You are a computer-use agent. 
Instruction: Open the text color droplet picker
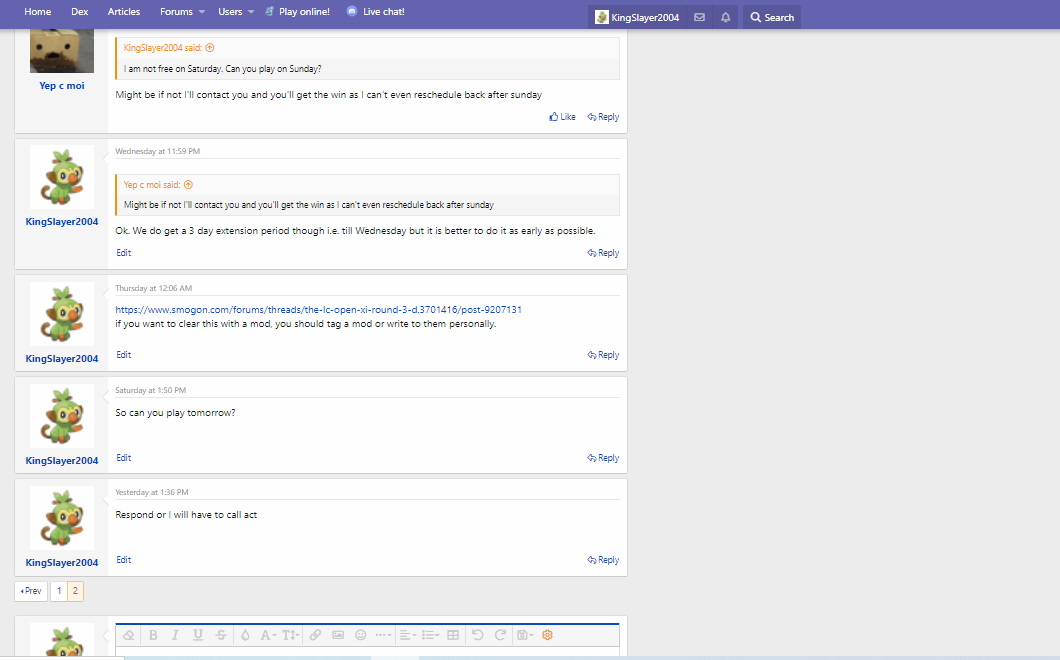click(x=245, y=635)
